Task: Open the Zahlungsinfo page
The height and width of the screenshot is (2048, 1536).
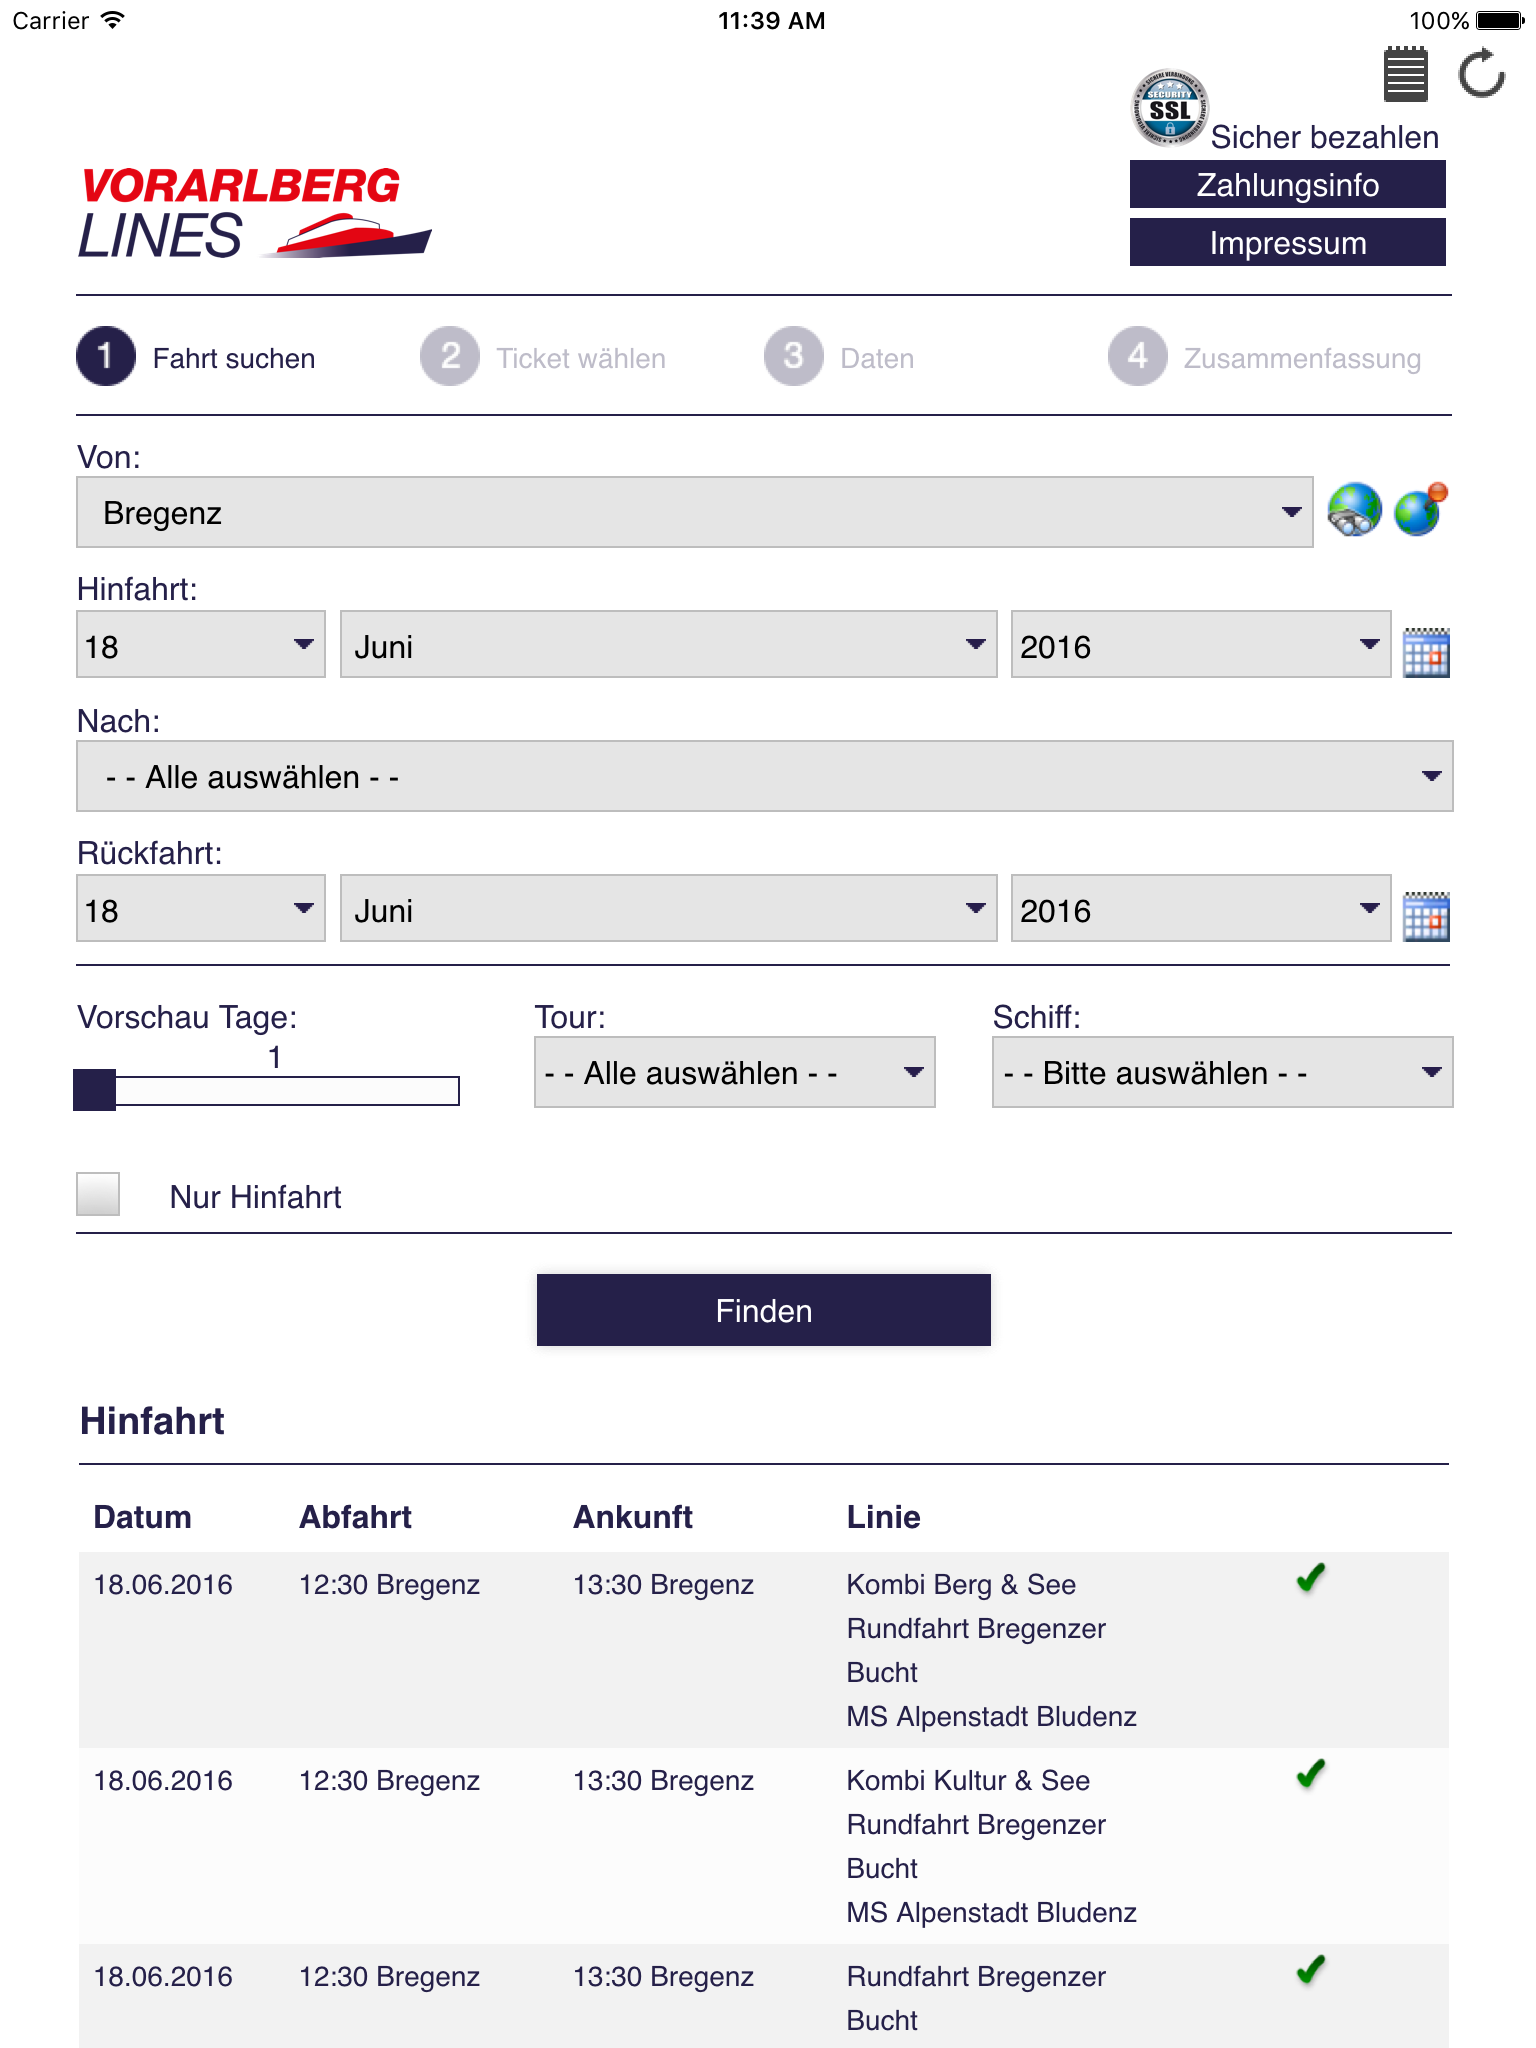Action: pyautogui.click(x=1286, y=184)
